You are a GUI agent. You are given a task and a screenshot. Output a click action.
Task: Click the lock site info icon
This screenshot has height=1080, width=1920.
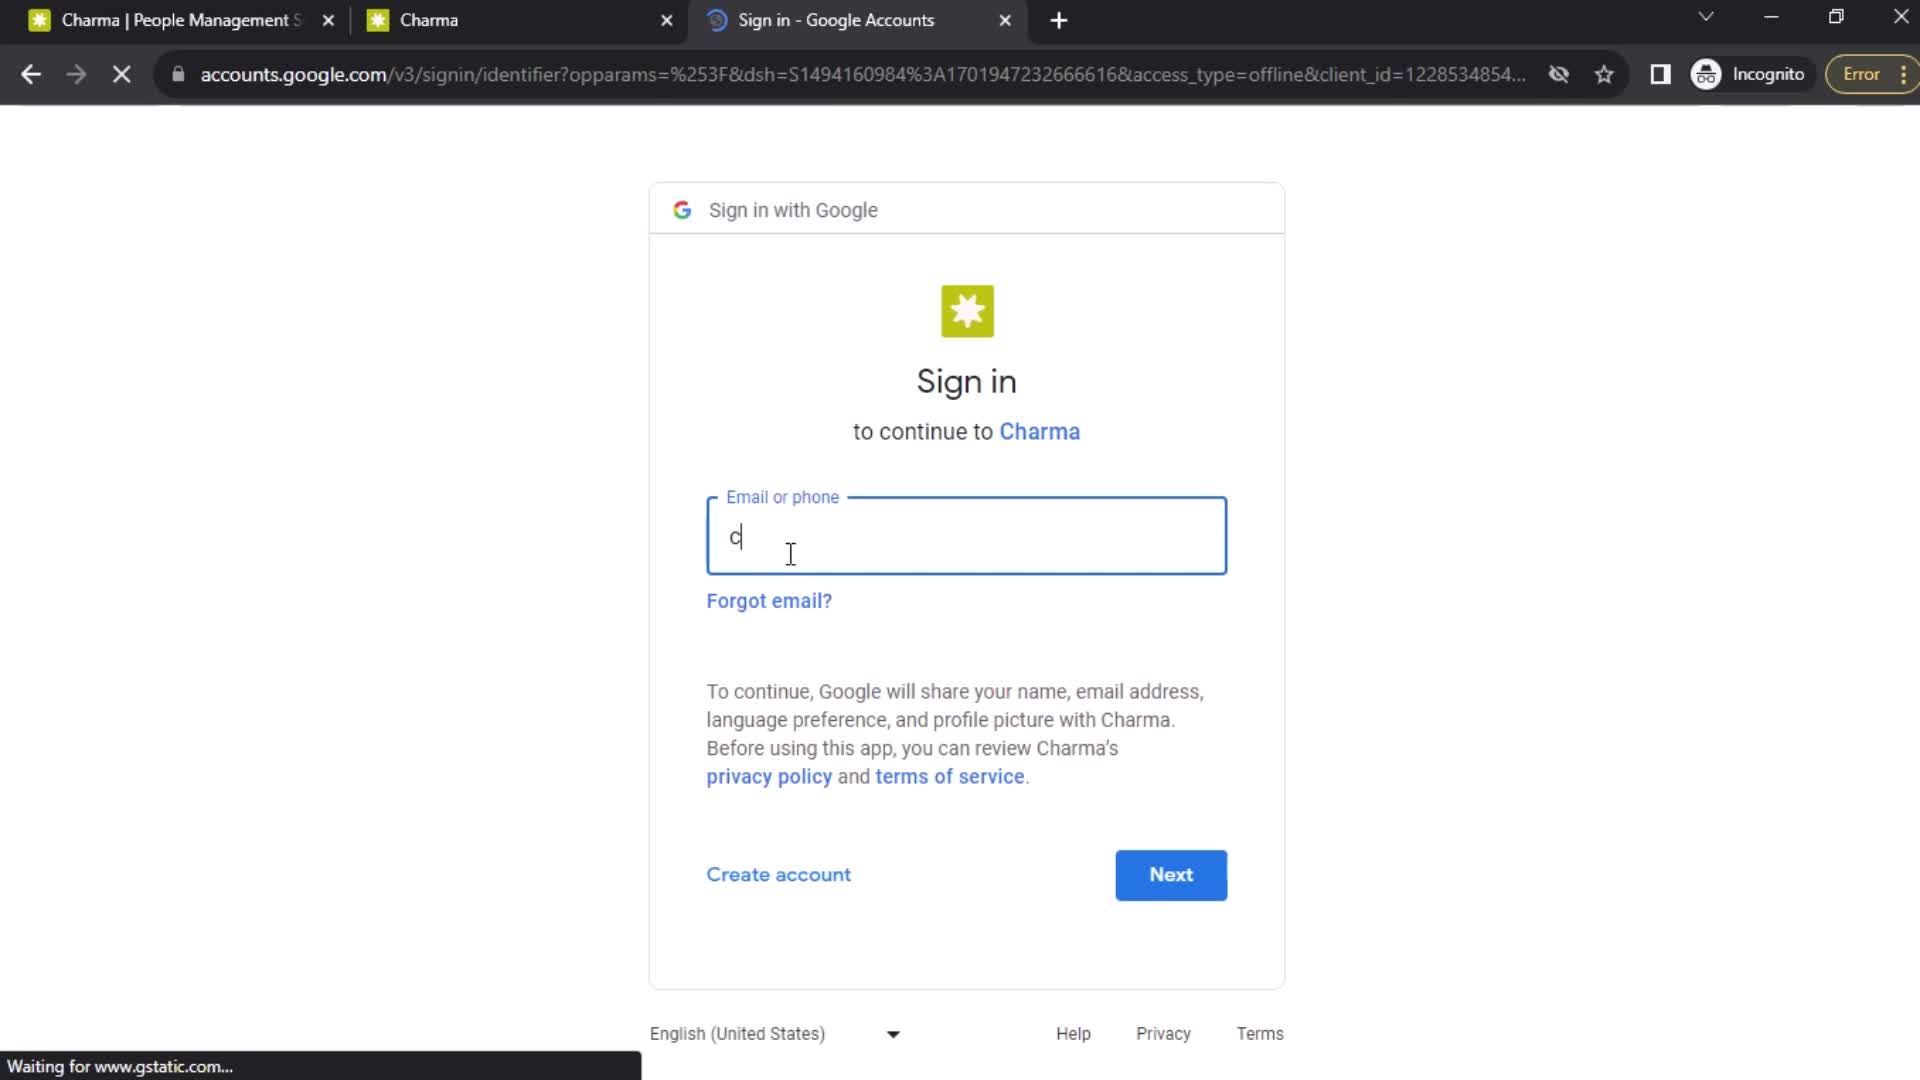[x=178, y=74]
